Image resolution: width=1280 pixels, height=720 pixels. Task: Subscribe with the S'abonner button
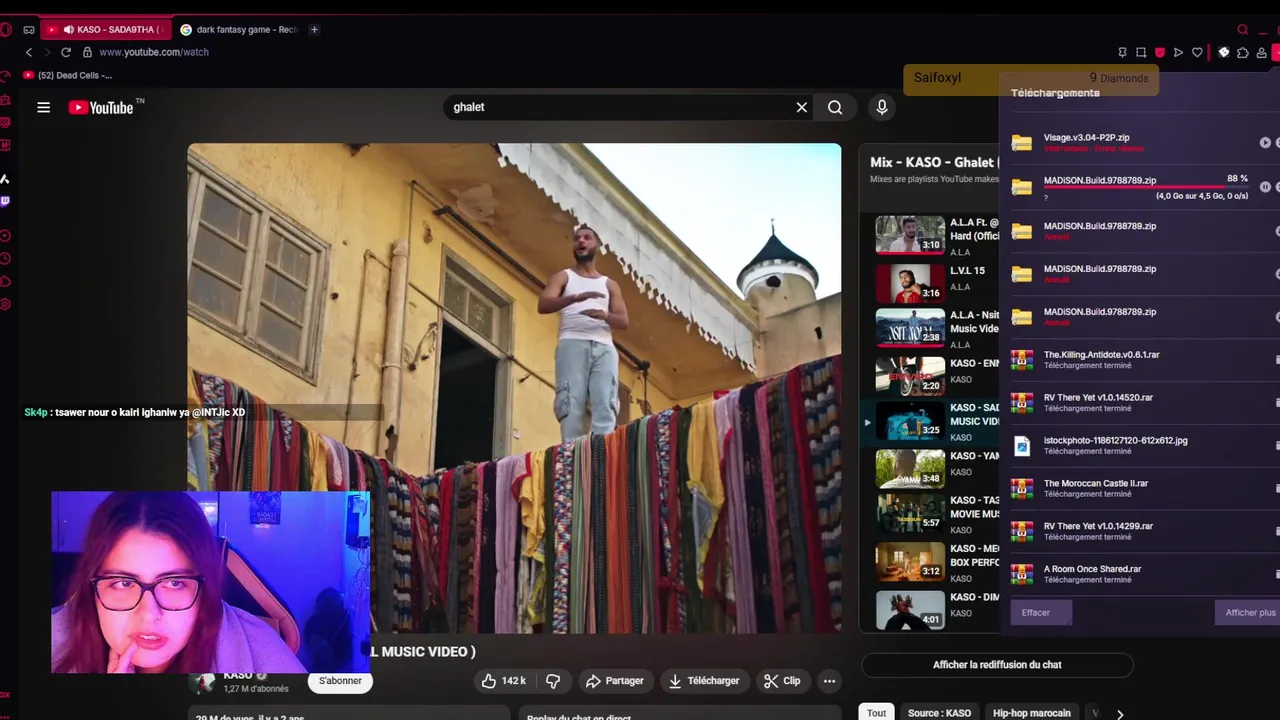click(340, 681)
